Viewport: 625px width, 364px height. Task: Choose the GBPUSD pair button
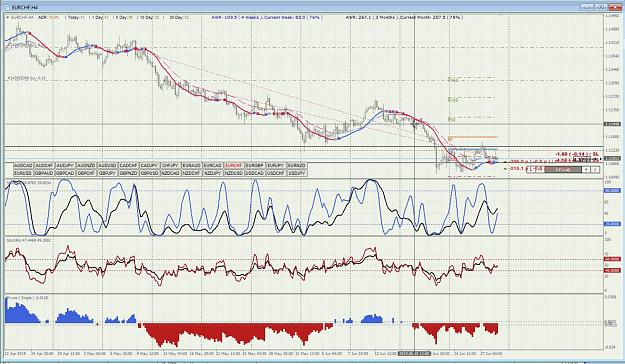pyautogui.click(x=150, y=173)
